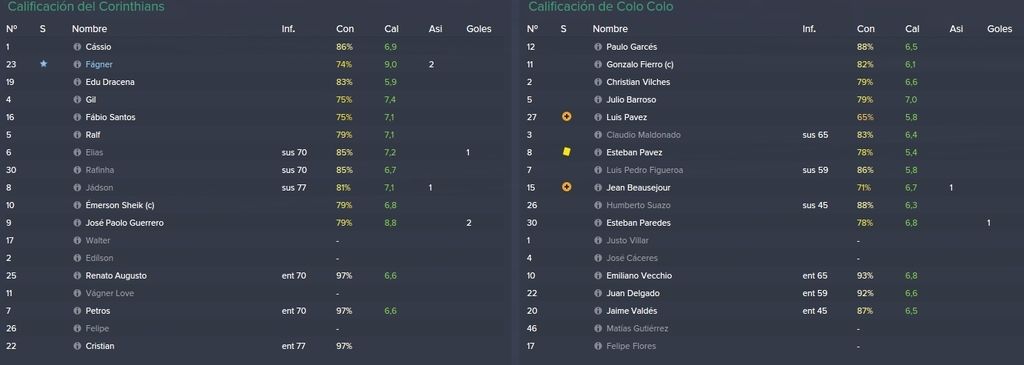Open Fágner's player profile
The height and width of the screenshot is (365, 1024).
[x=99, y=64]
